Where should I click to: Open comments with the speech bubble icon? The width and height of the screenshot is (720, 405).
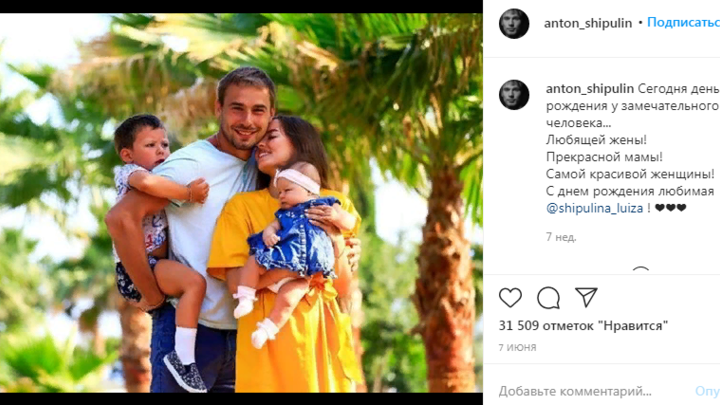548,298
